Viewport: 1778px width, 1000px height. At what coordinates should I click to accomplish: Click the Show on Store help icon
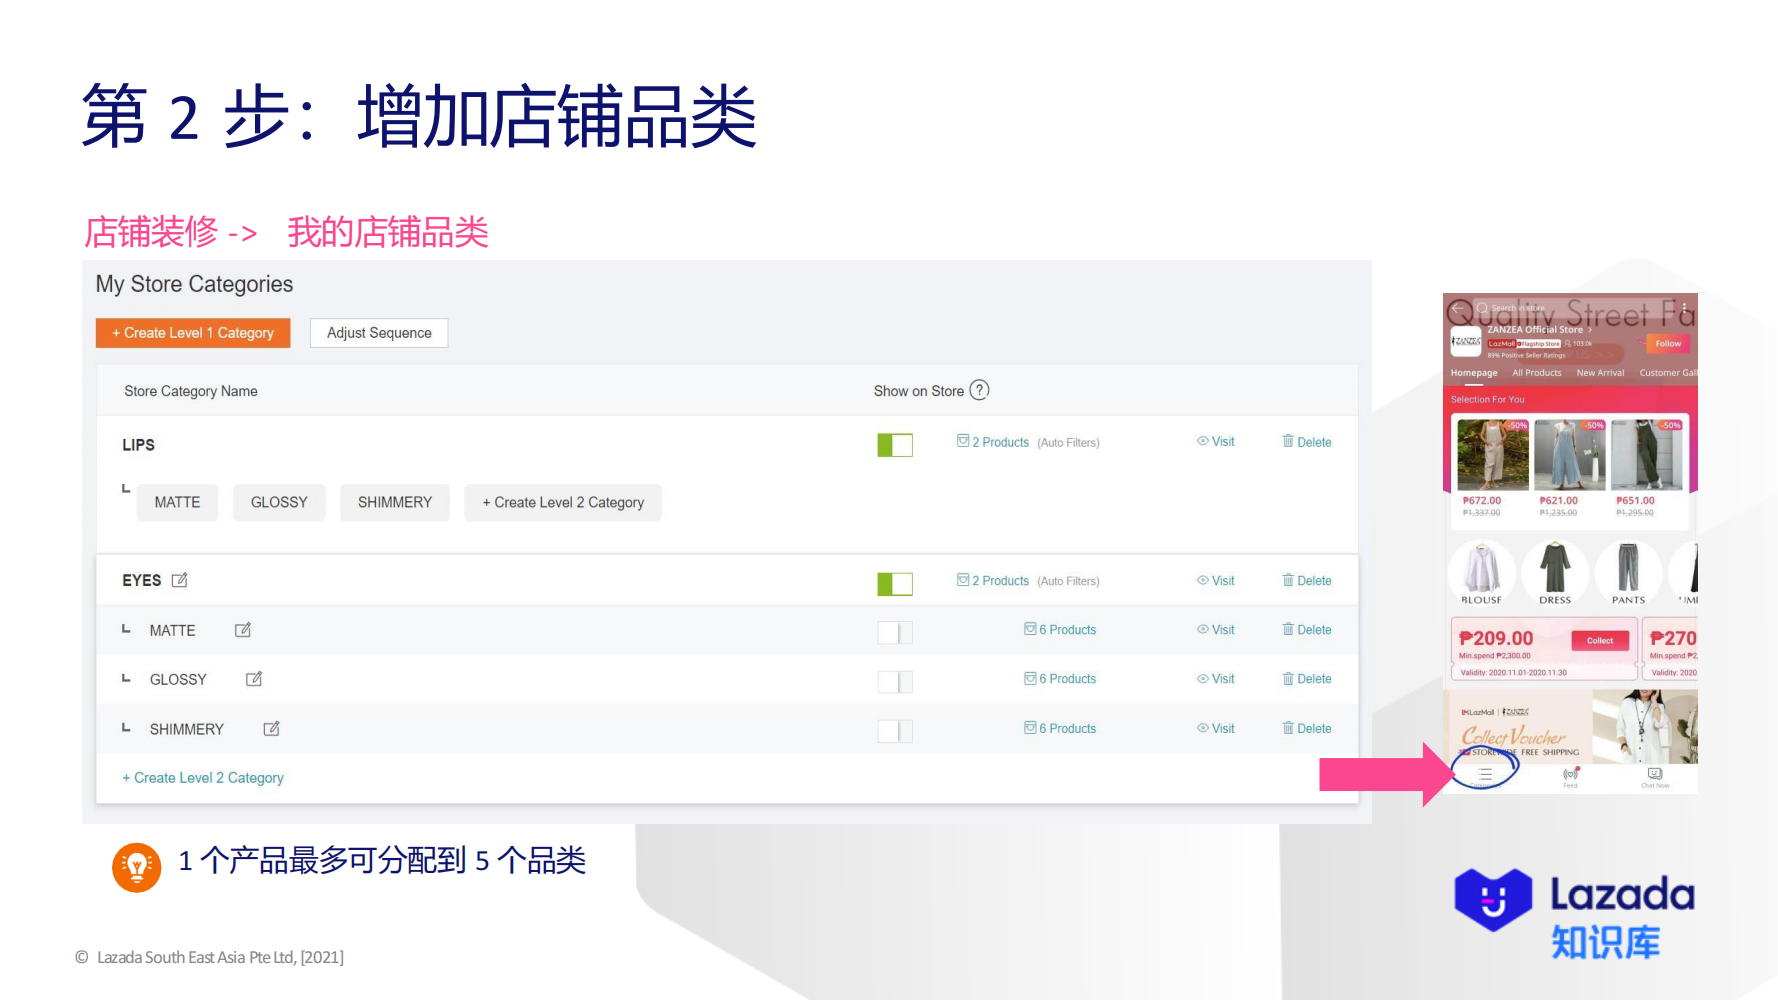click(x=979, y=390)
